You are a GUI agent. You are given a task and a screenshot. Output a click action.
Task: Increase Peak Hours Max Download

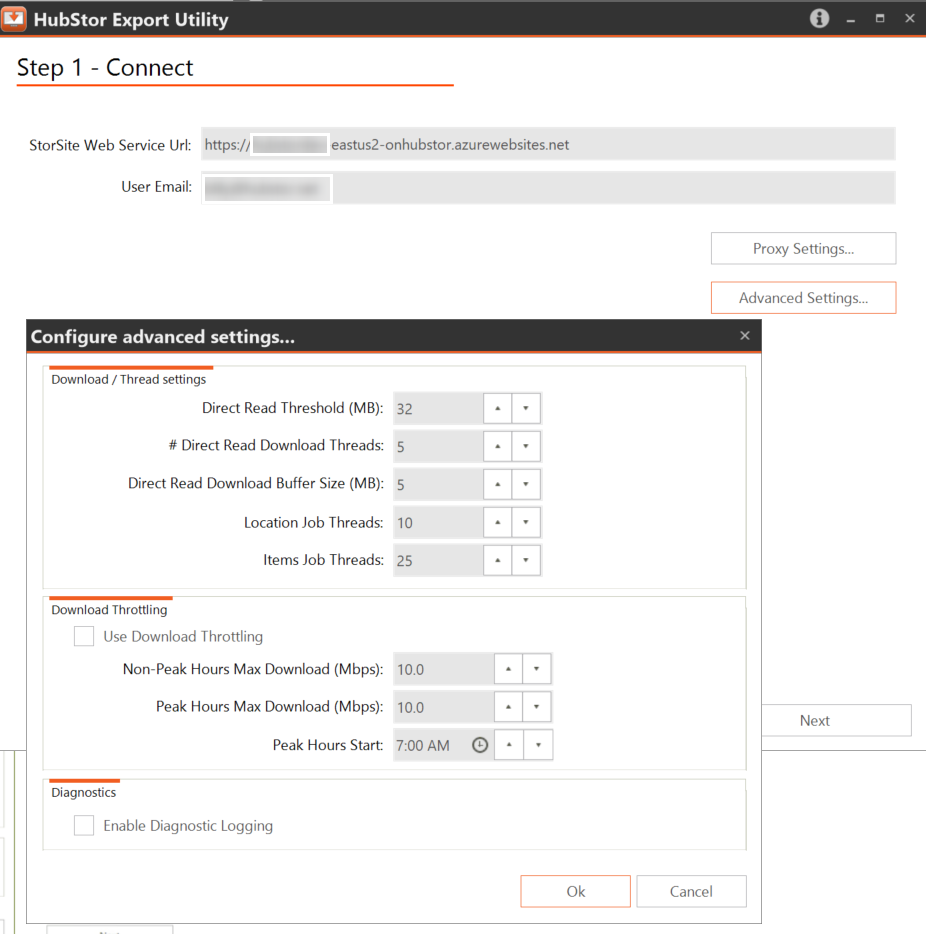click(x=508, y=706)
